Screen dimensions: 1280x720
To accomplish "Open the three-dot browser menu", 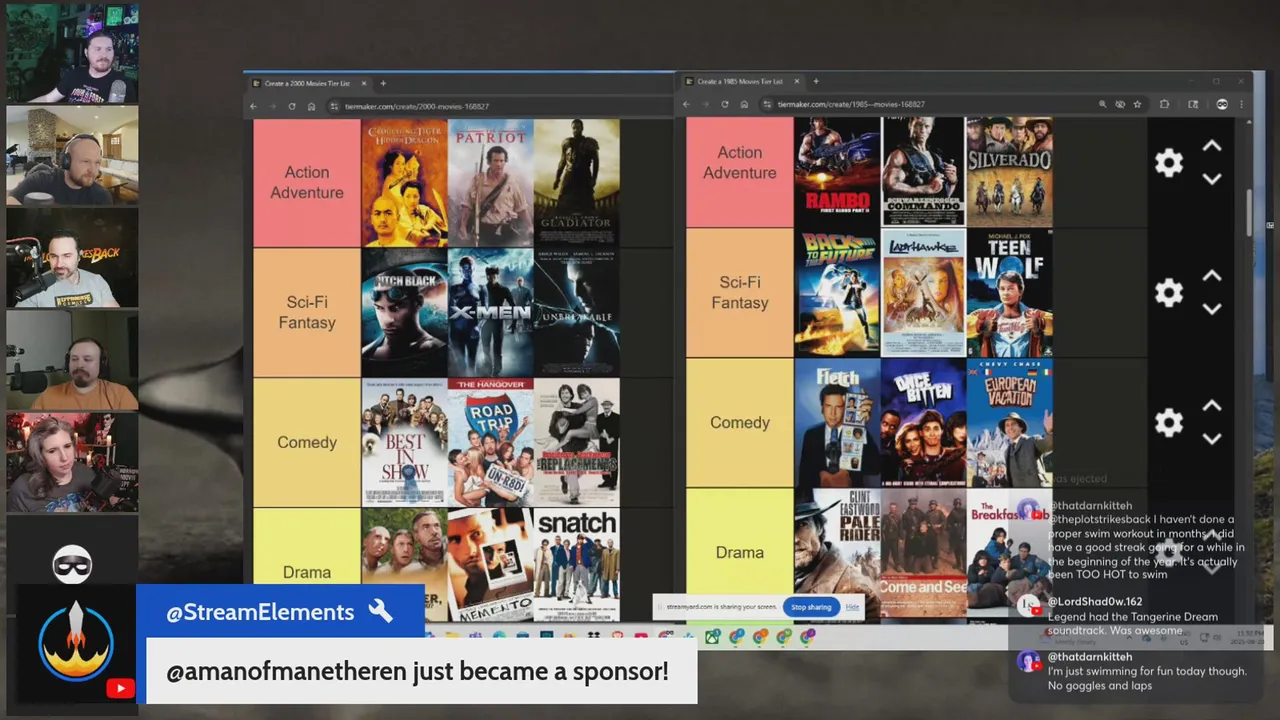I will pyautogui.click(x=1241, y=104).
